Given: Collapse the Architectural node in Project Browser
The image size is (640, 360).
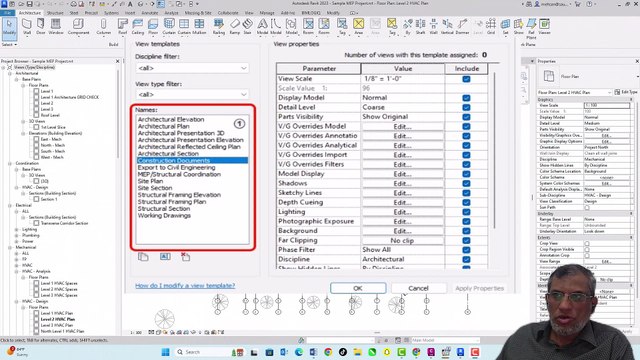Looking at the screenshot, I should tap(10, 73).
